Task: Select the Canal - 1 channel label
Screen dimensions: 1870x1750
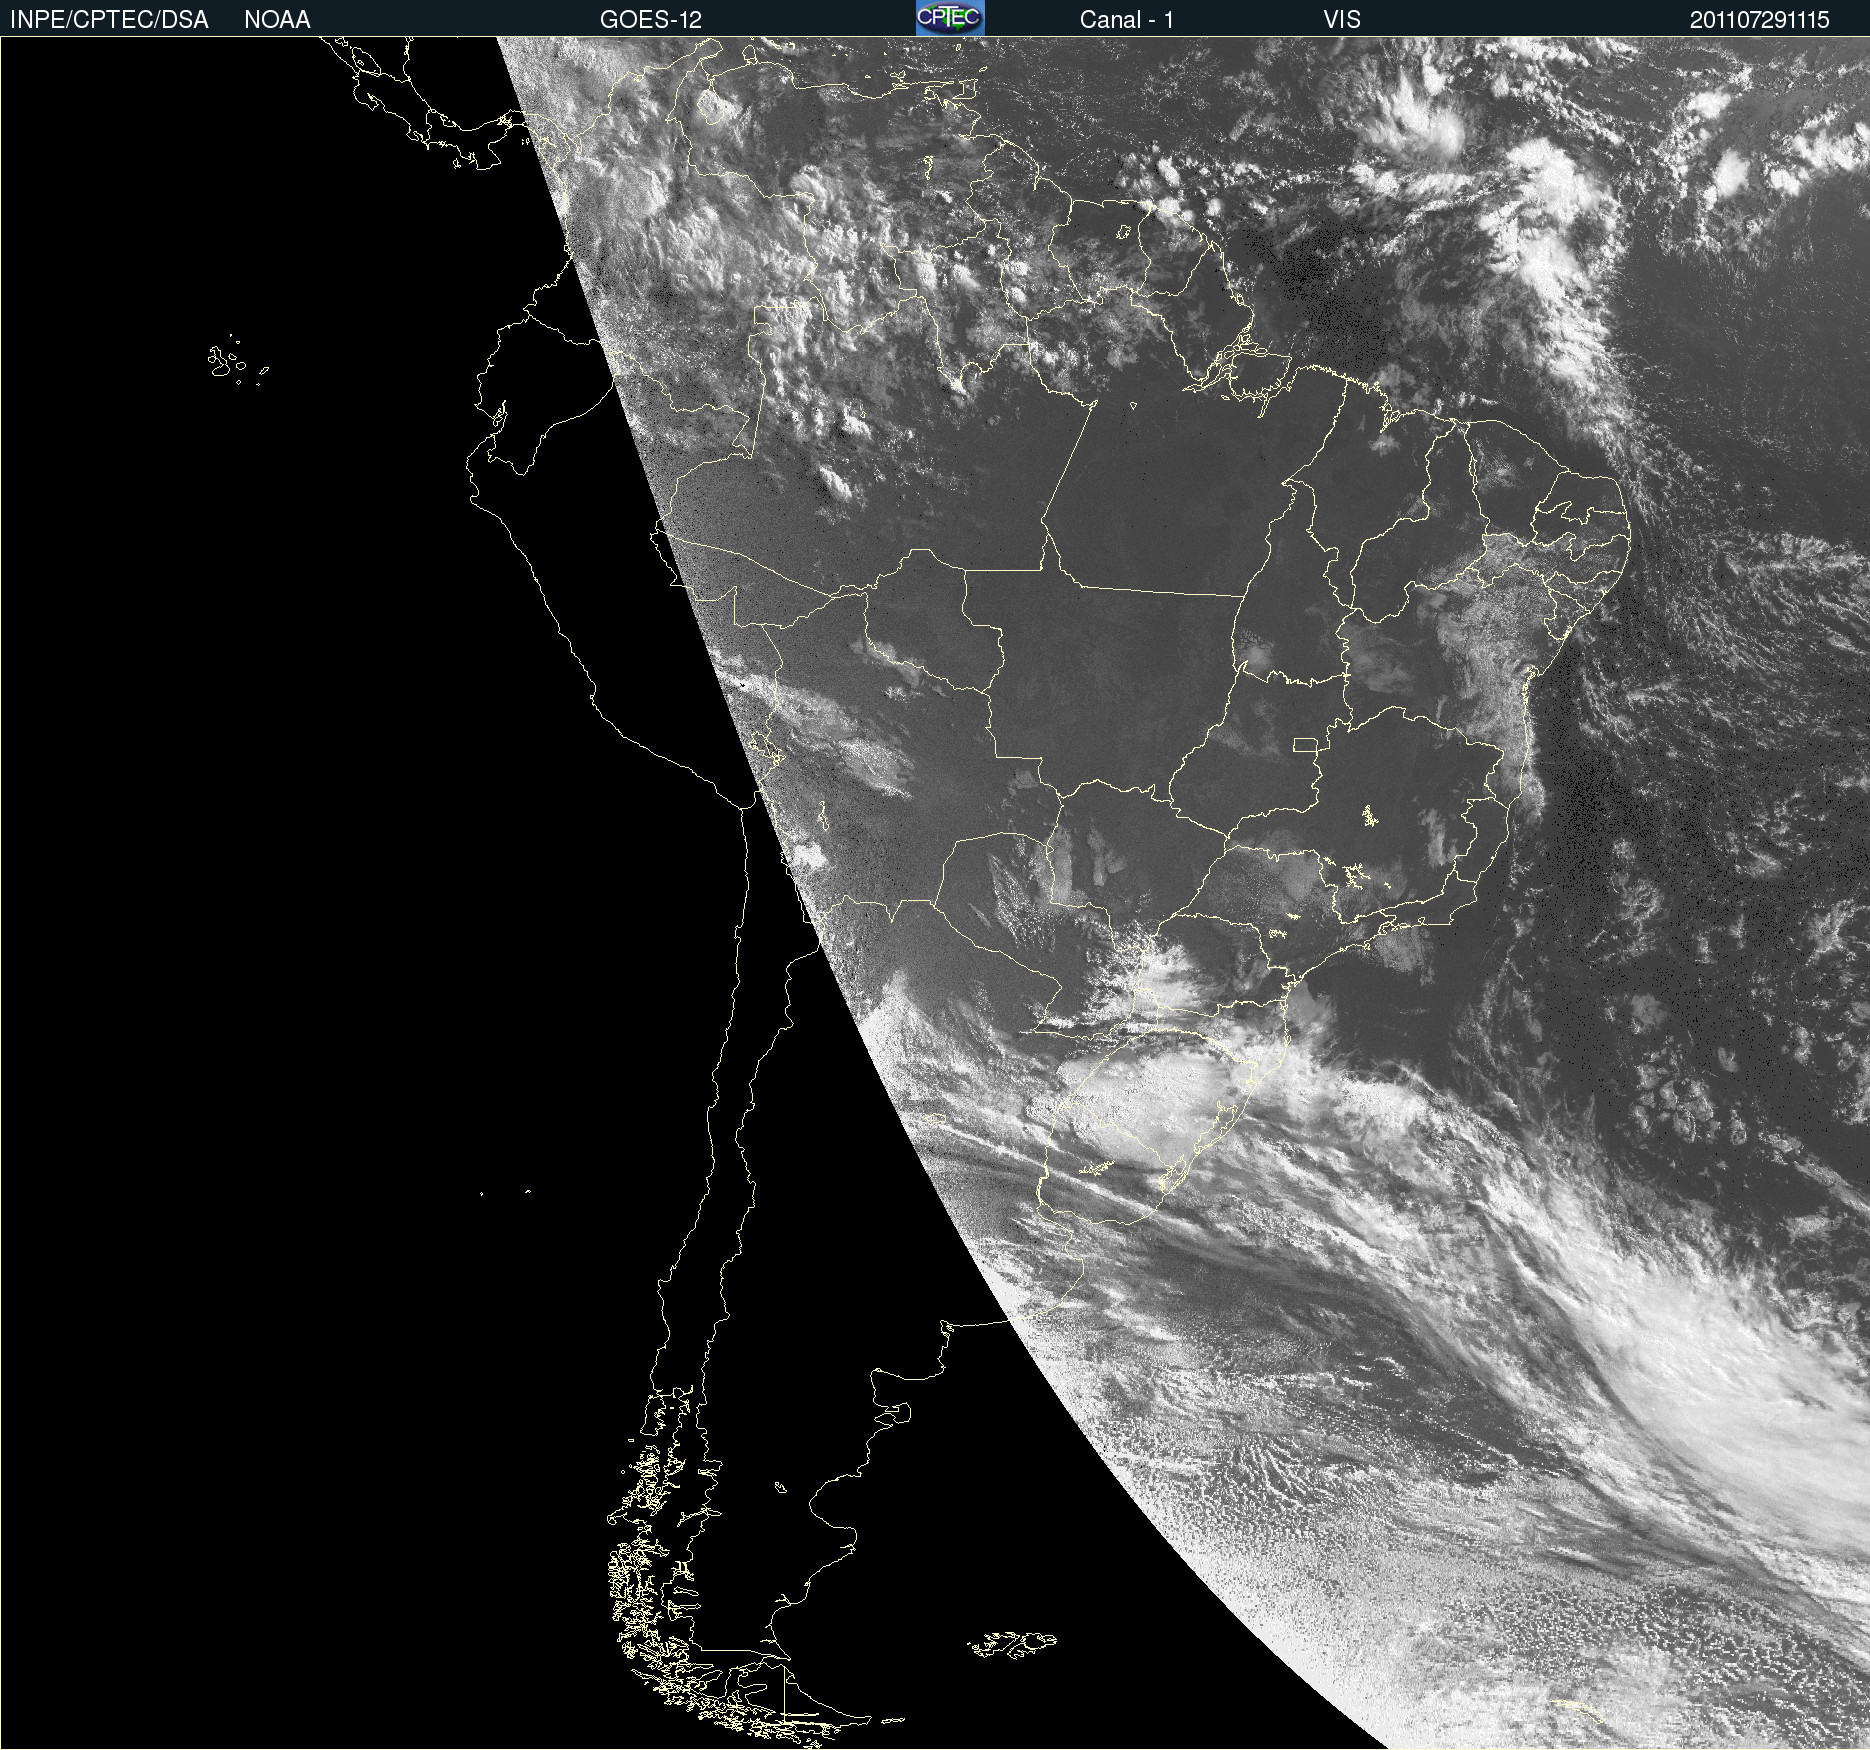Action: pyautogui.click(x=1126, y=20)
